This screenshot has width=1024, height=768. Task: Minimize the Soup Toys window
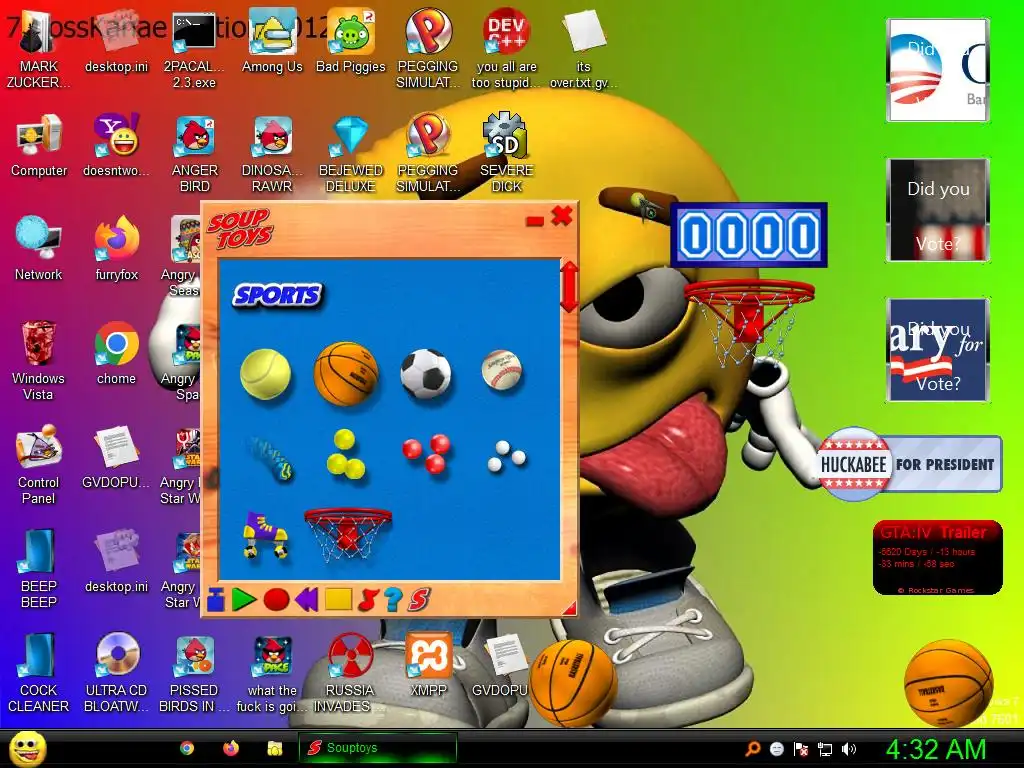(x=534, y=222)
